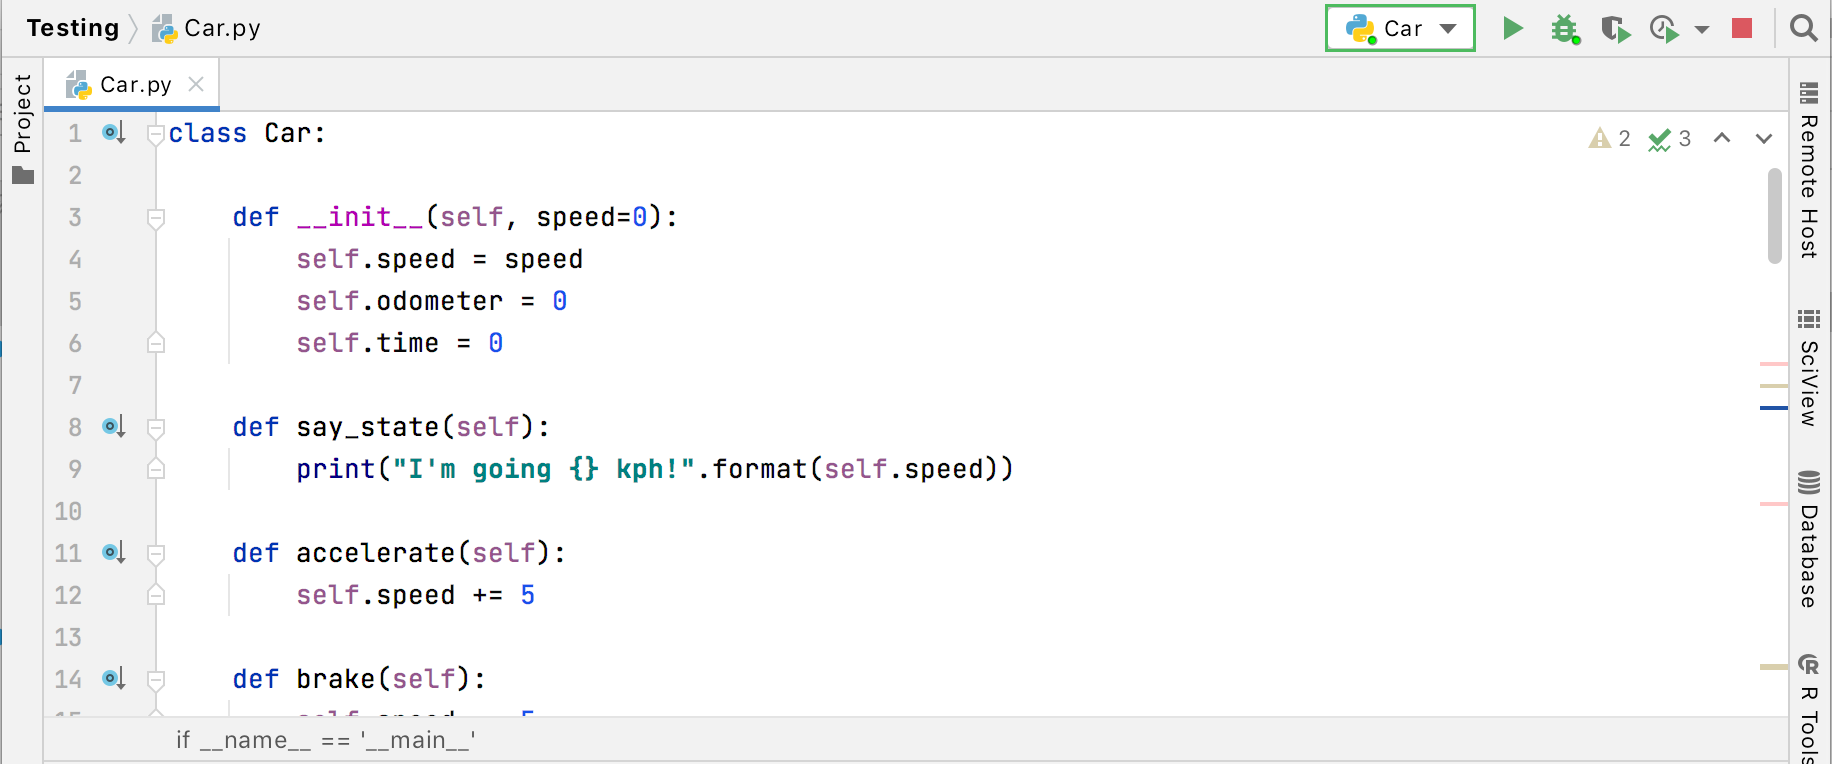Image resolution: width=1832 pixels, height=764 pixels.
Task: Click the editor's vertical scrollbar thumb
Action: click(x=1775, y=215)
